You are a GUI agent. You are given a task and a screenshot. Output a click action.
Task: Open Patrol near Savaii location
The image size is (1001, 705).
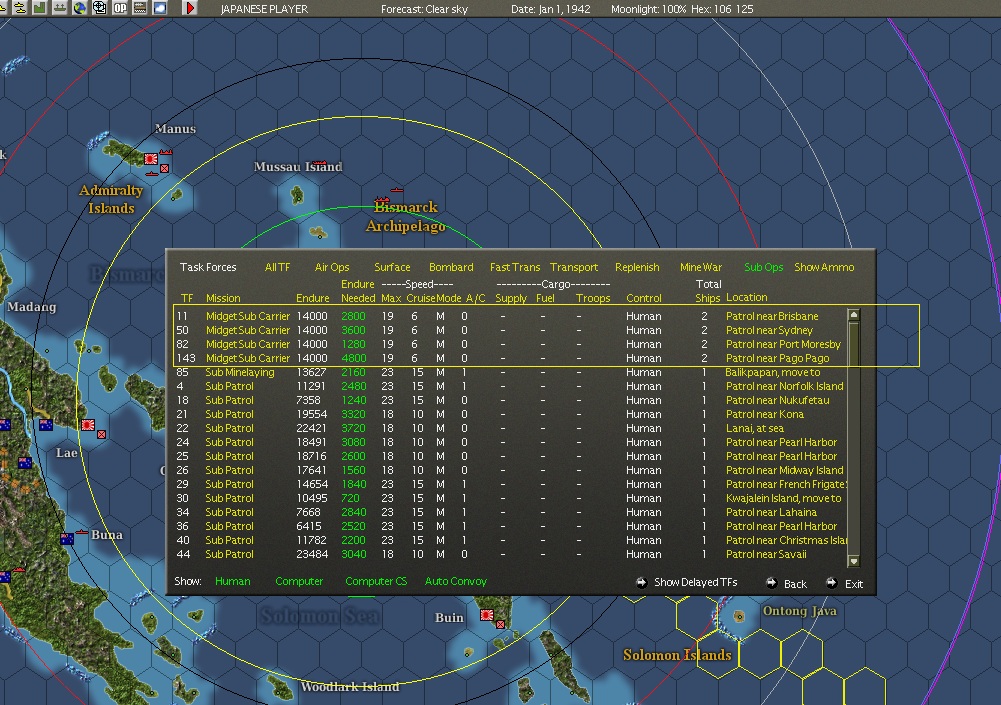tap(766, 554)
